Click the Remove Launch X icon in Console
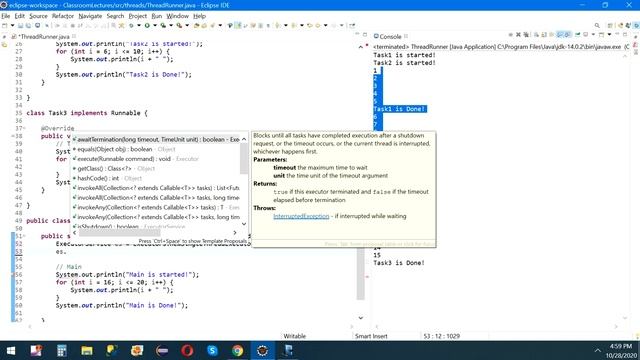This screenshot has width=640, height=360. (518, 35)
